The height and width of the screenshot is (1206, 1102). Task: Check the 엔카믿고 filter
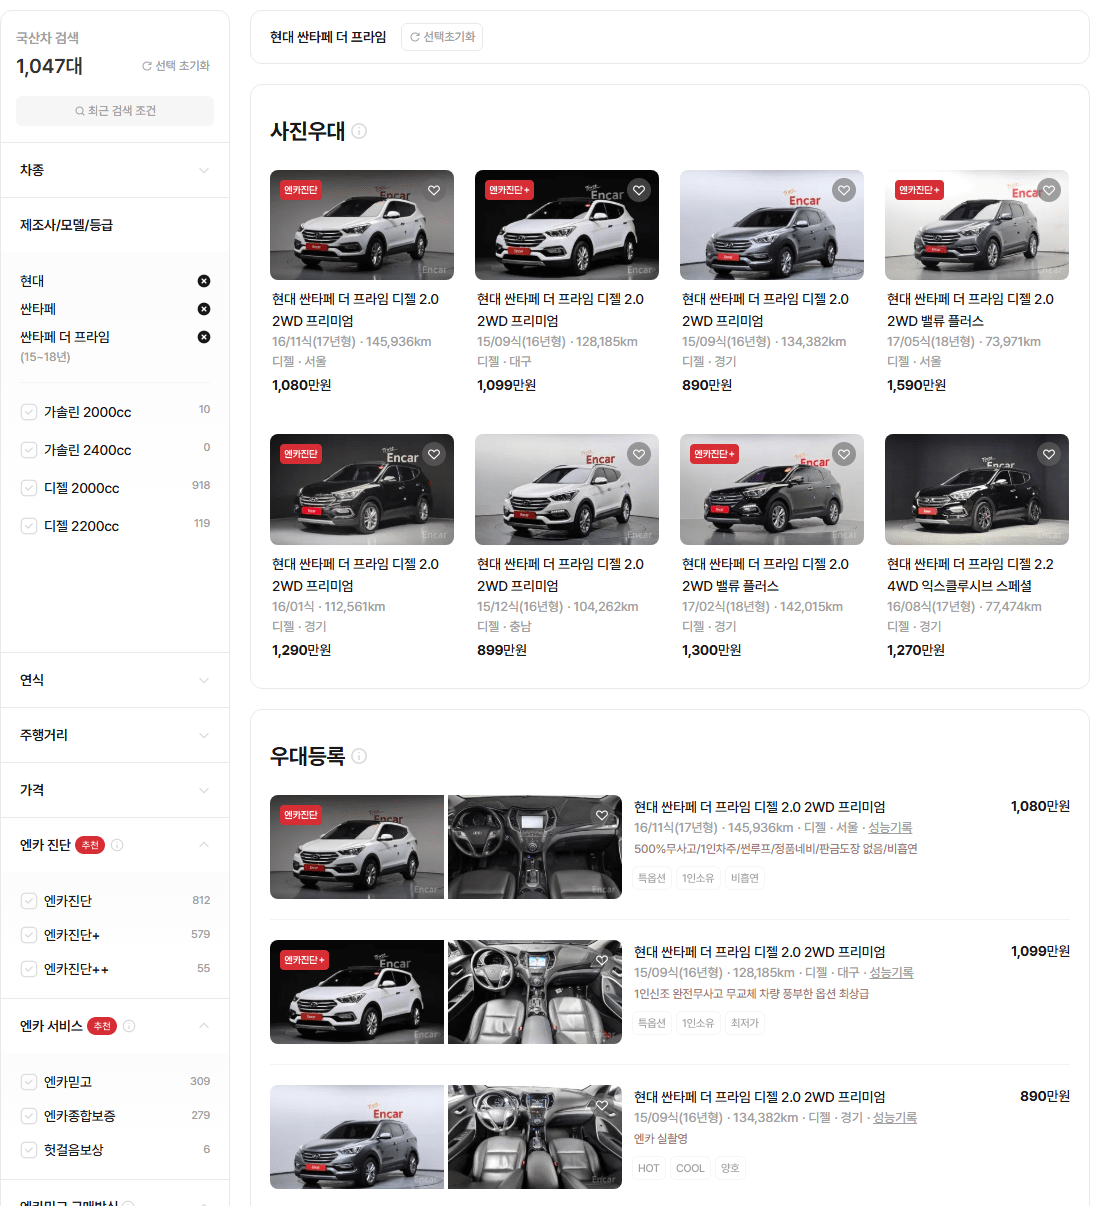coord(29,1082)
